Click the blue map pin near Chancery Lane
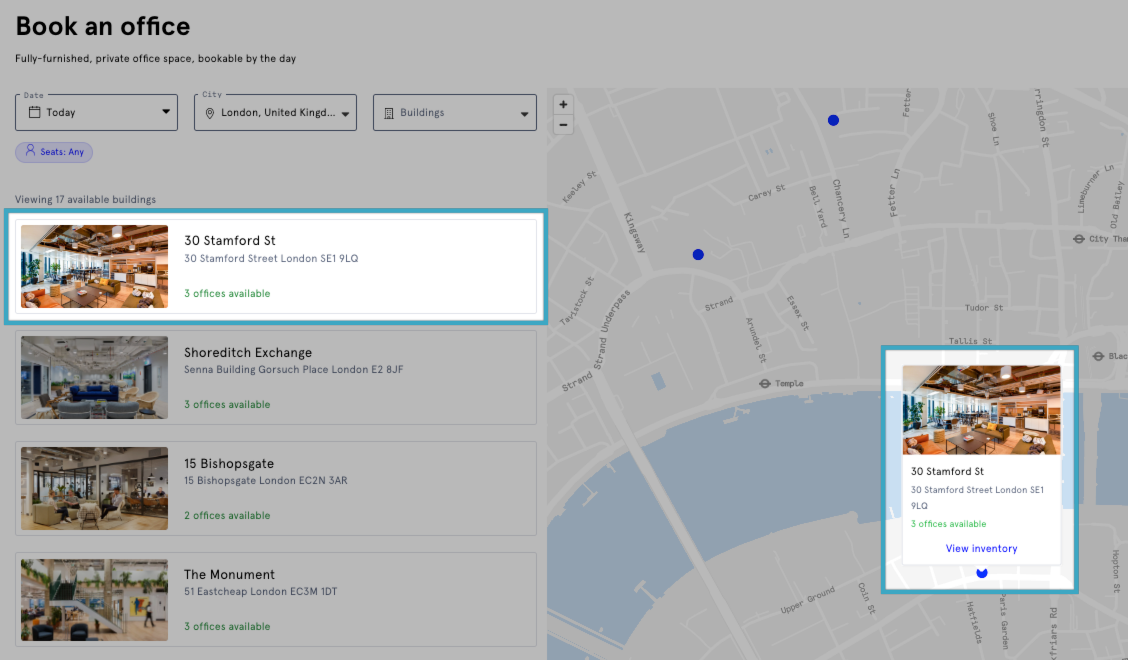The width and height of the screenshot is (1128, 660). coord(833,119)
